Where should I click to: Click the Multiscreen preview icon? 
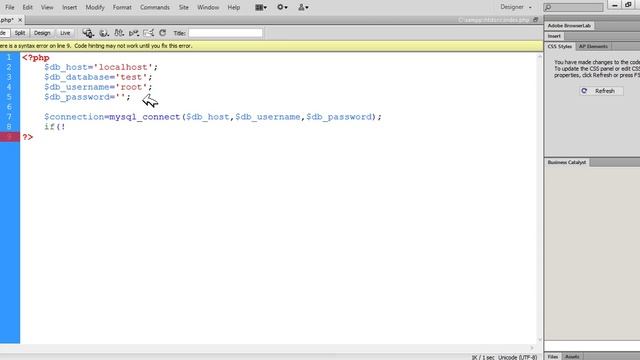[x=88, y=33]
